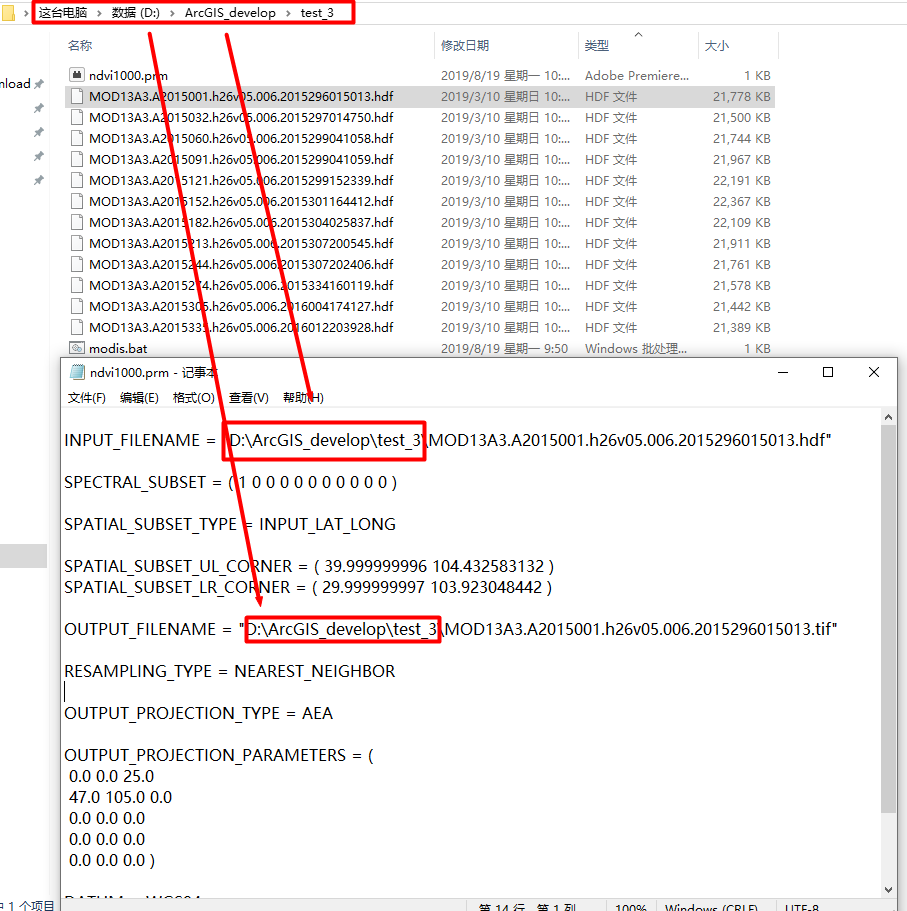
Task: Click icon of MOD13A3.A2015213 hdf file
Action: tap(77, 243)
